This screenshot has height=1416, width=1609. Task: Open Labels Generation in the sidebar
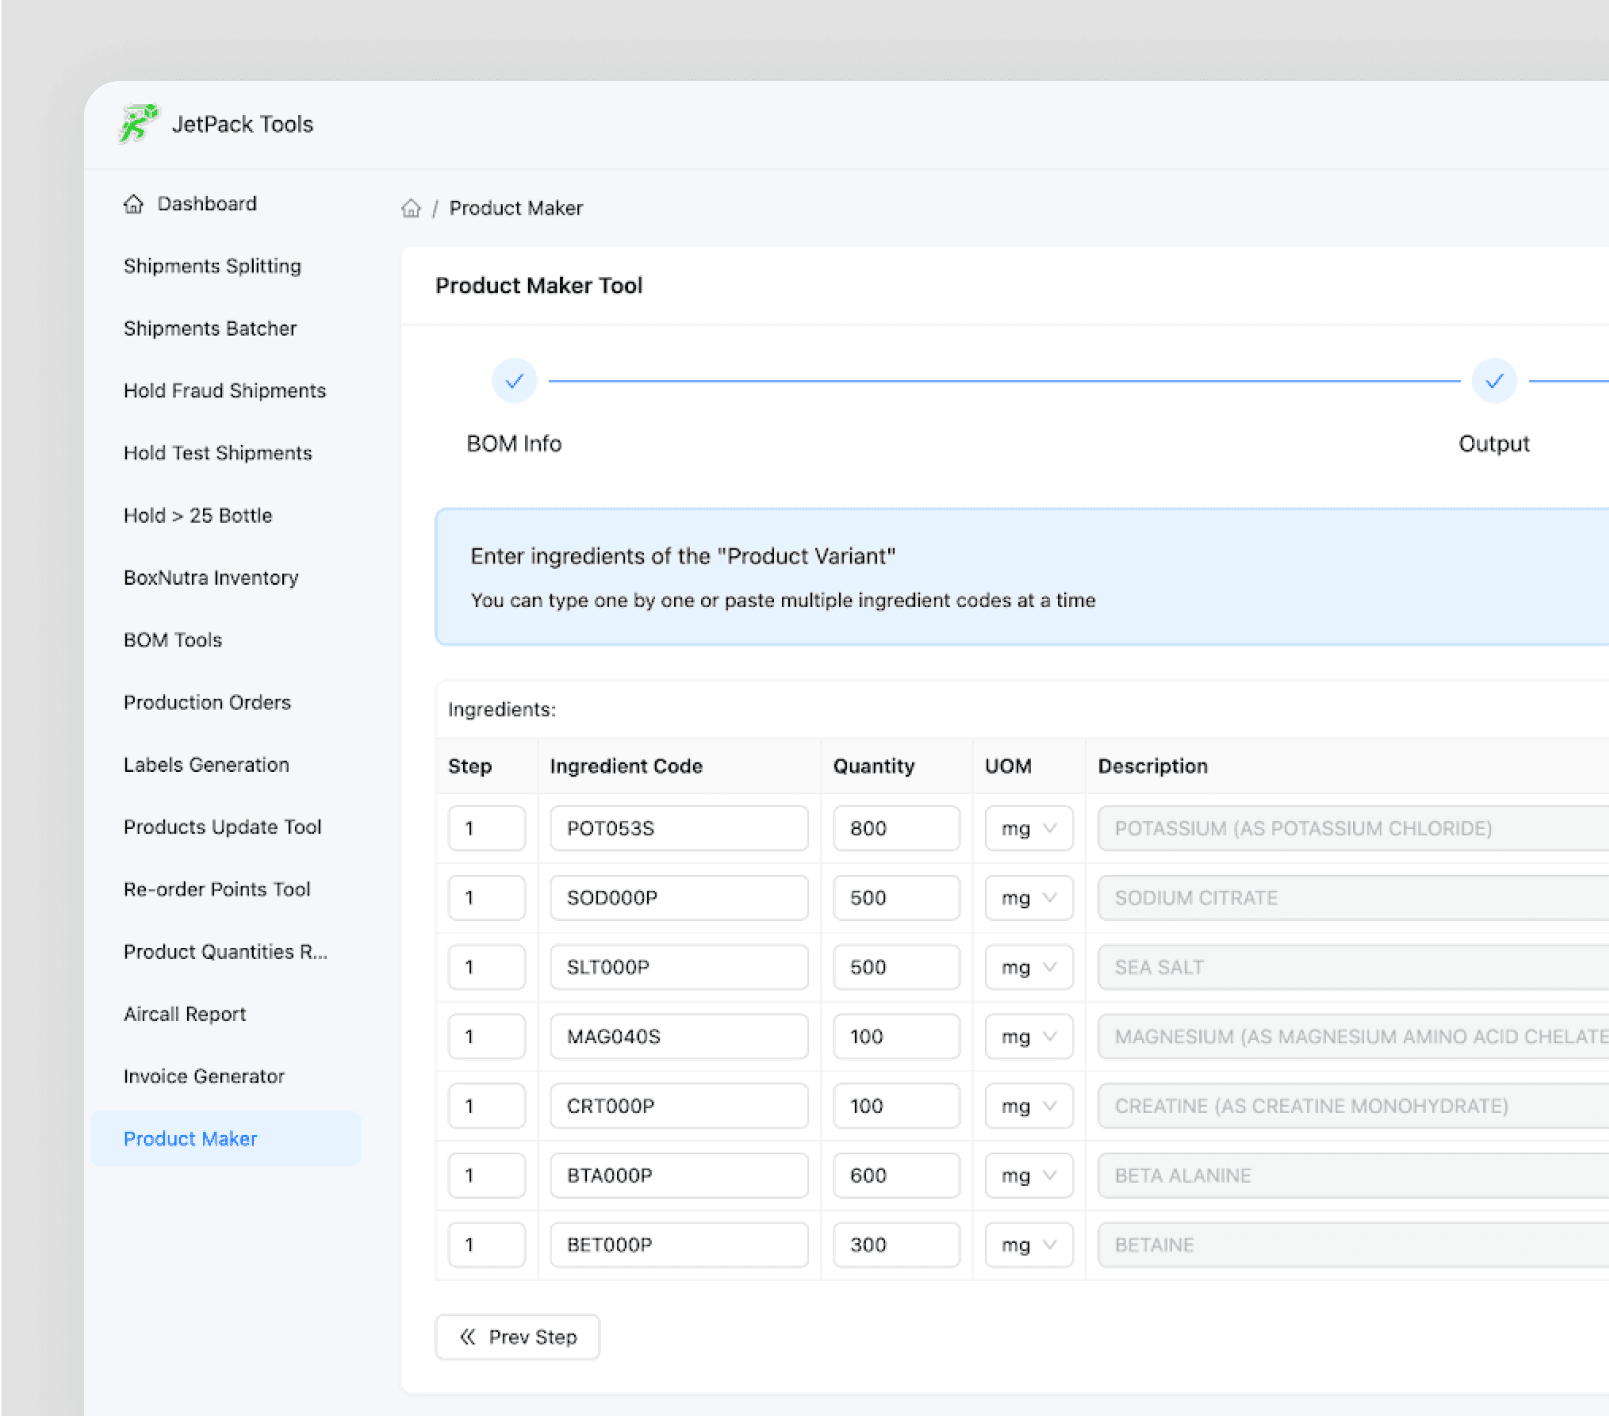pyautogui.click(x=206, y=765)
